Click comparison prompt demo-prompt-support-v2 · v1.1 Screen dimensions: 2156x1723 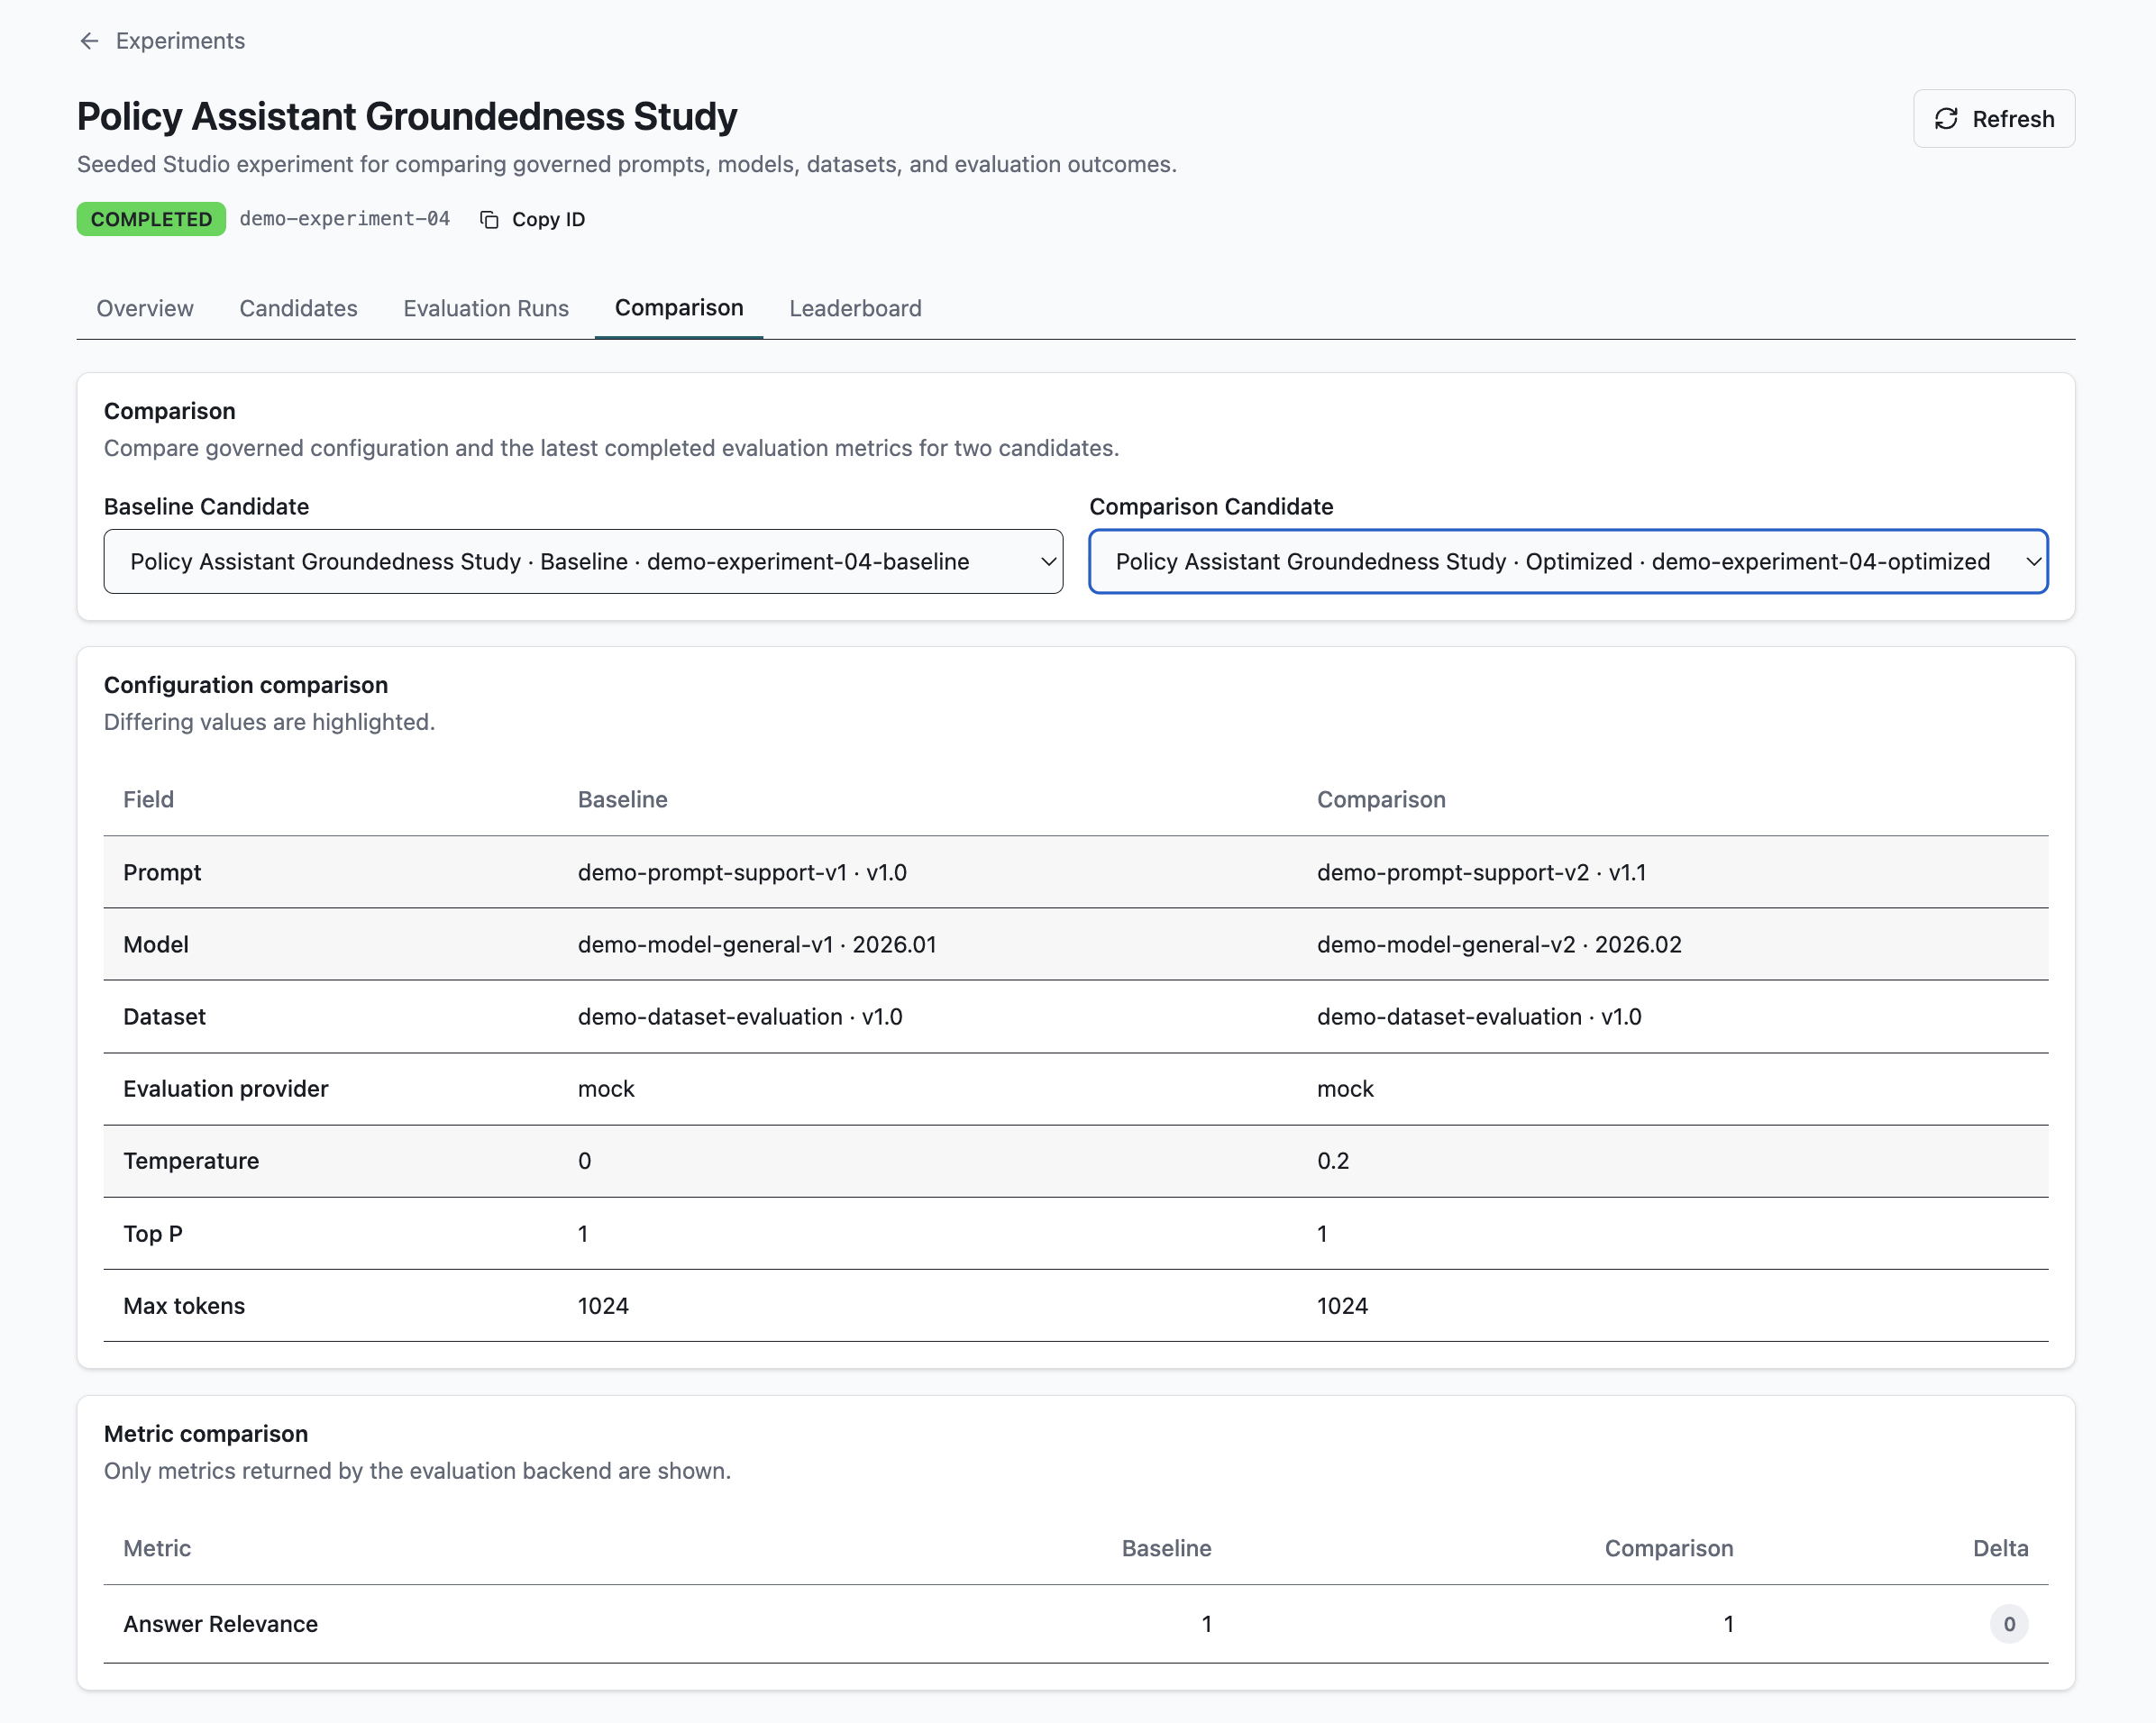1481,873
